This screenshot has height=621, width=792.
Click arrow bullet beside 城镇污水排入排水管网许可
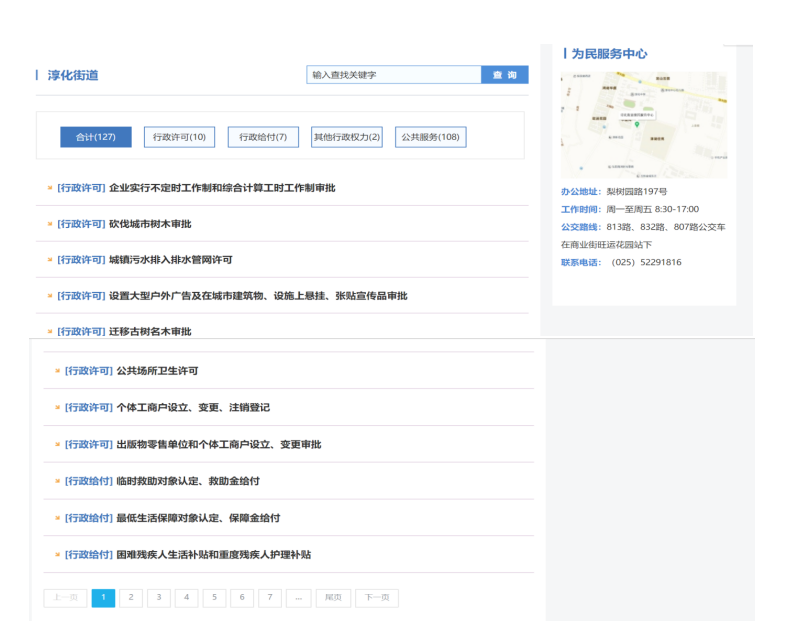click(50, 260)
